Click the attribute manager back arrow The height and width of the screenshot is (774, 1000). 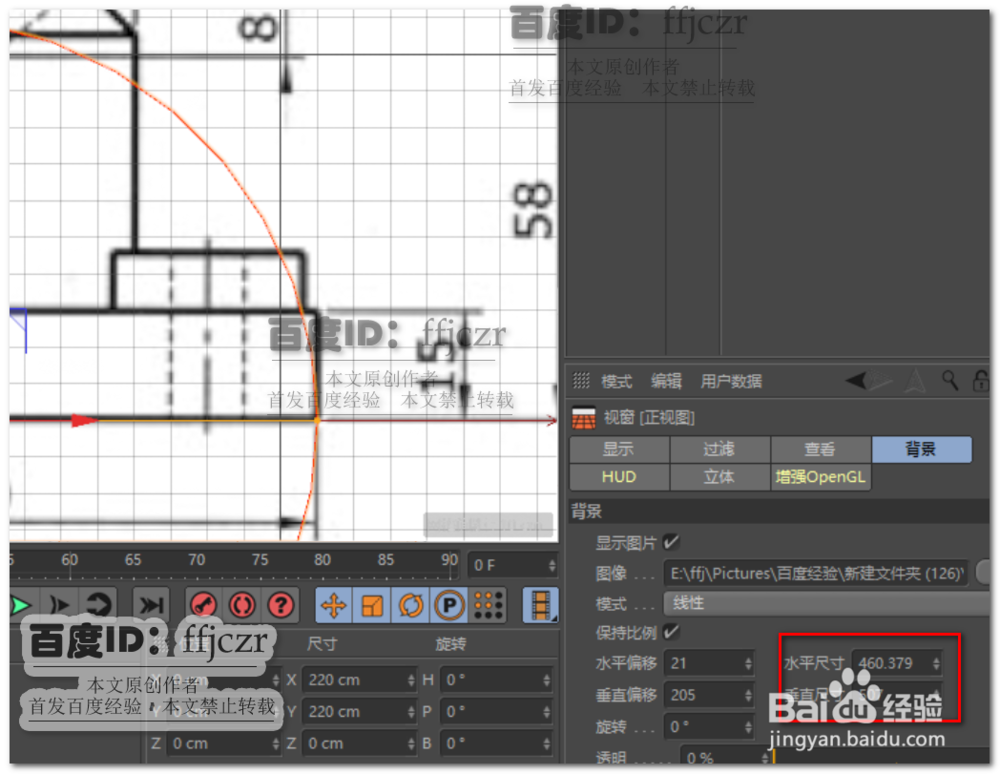pyautogui.click(x=856, y=381)
